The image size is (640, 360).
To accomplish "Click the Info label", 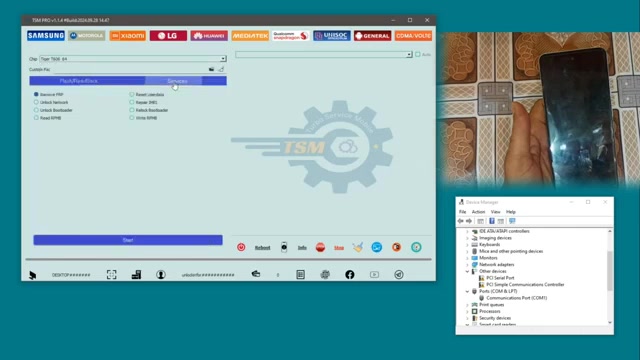I will point(302,248).
